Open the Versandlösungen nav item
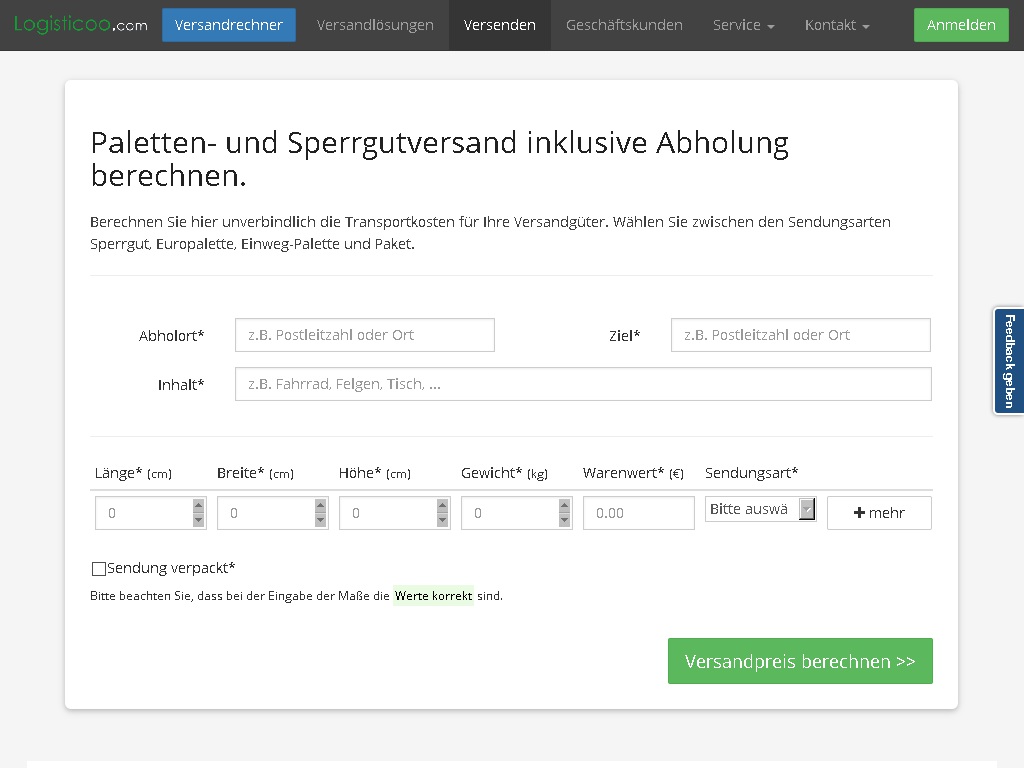The height and width of the screenshot is (768, 1024). point(375,25)
